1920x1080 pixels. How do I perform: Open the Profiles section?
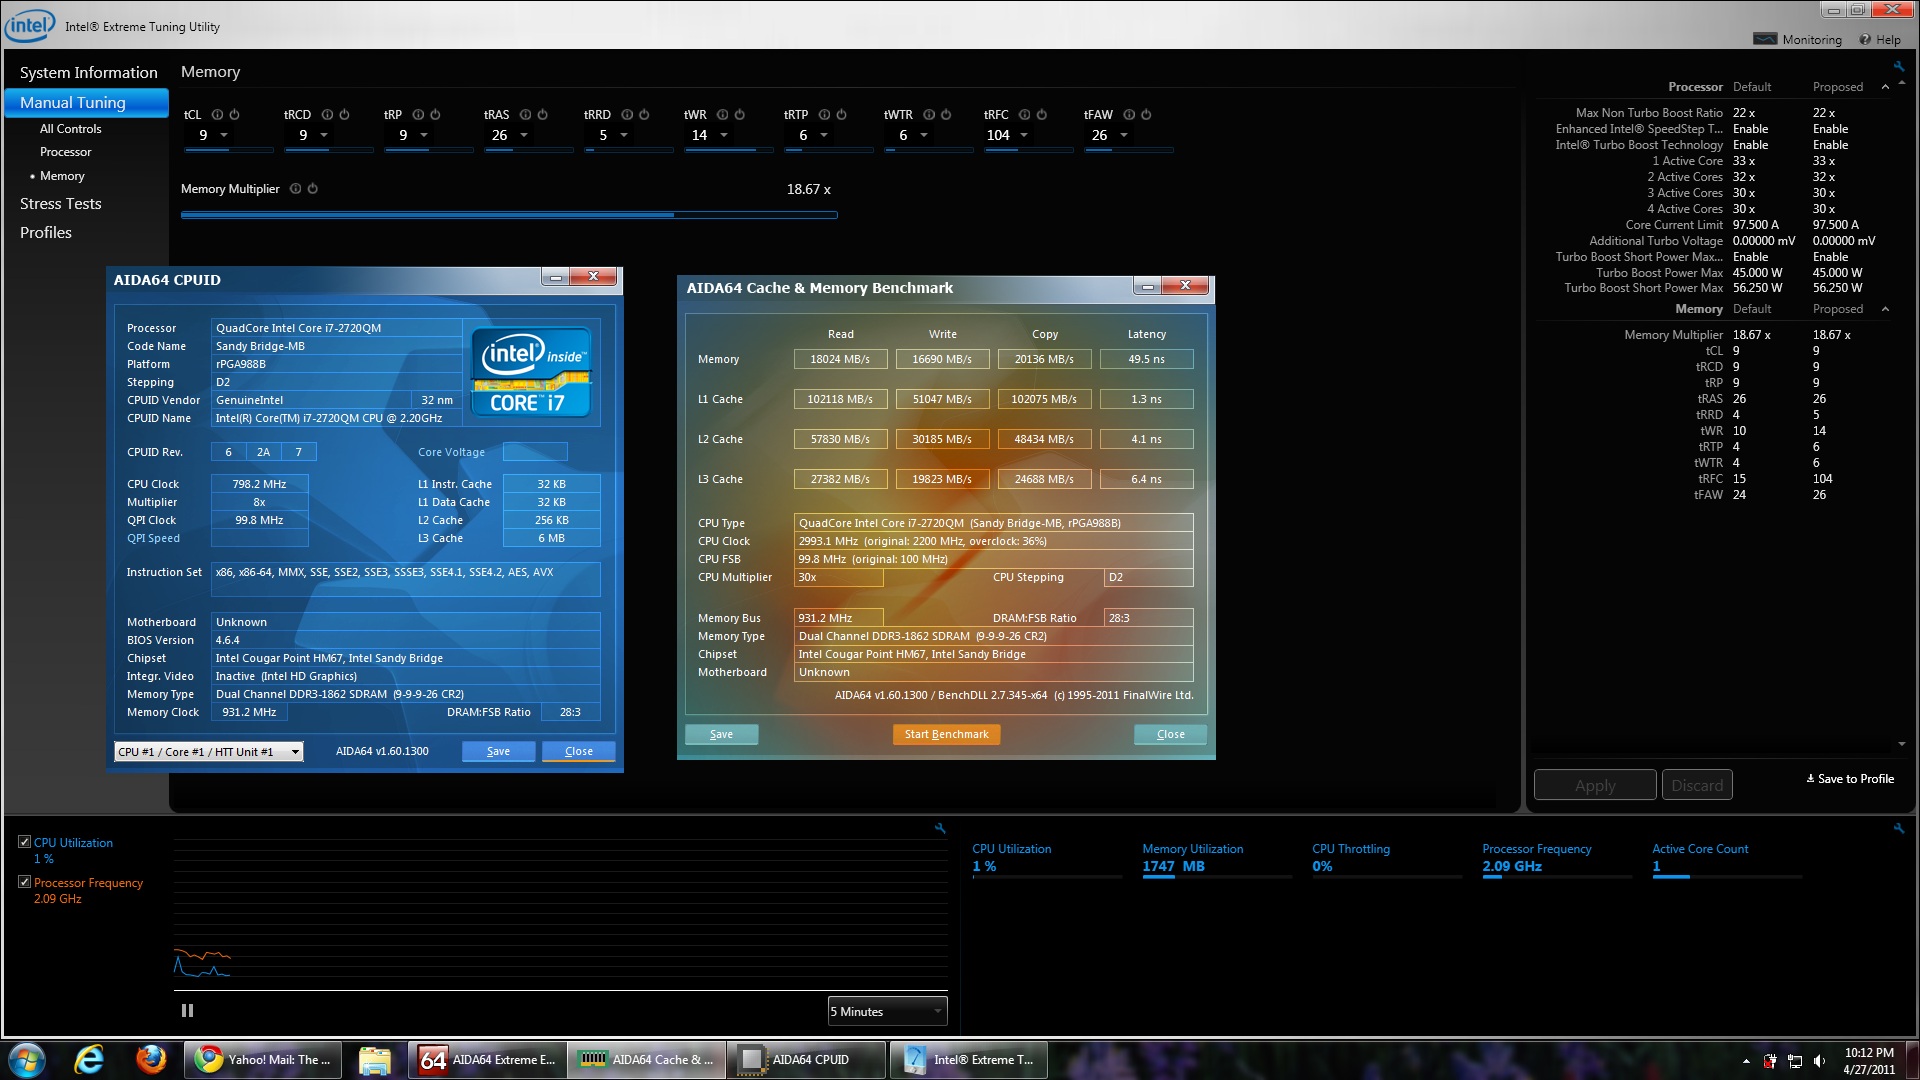coord(46,233)
